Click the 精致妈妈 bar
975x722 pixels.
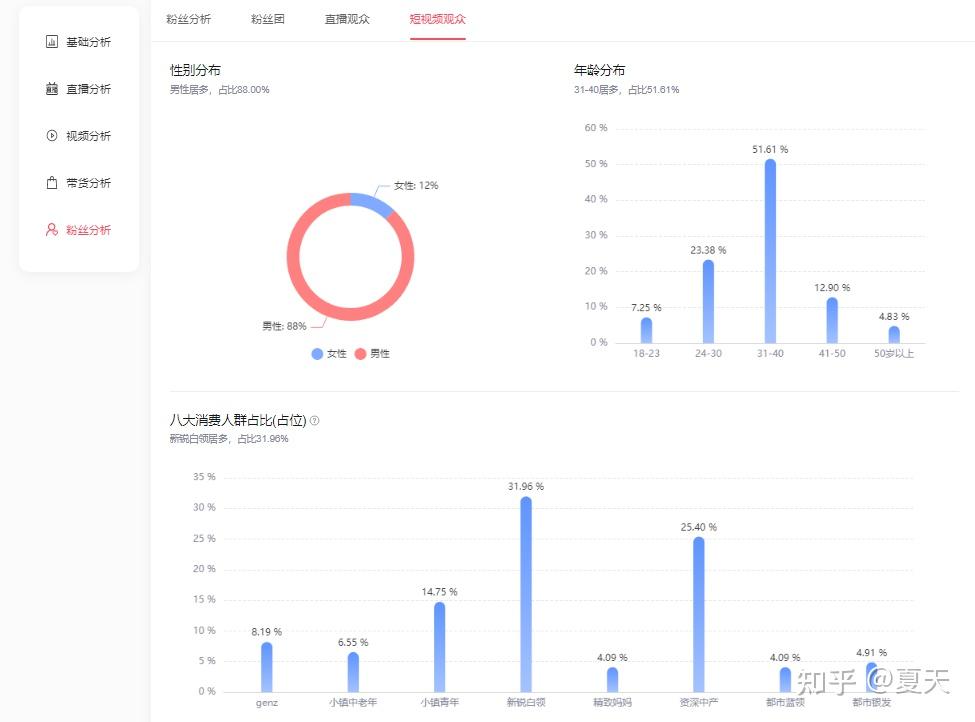click(x=612, y=680)
